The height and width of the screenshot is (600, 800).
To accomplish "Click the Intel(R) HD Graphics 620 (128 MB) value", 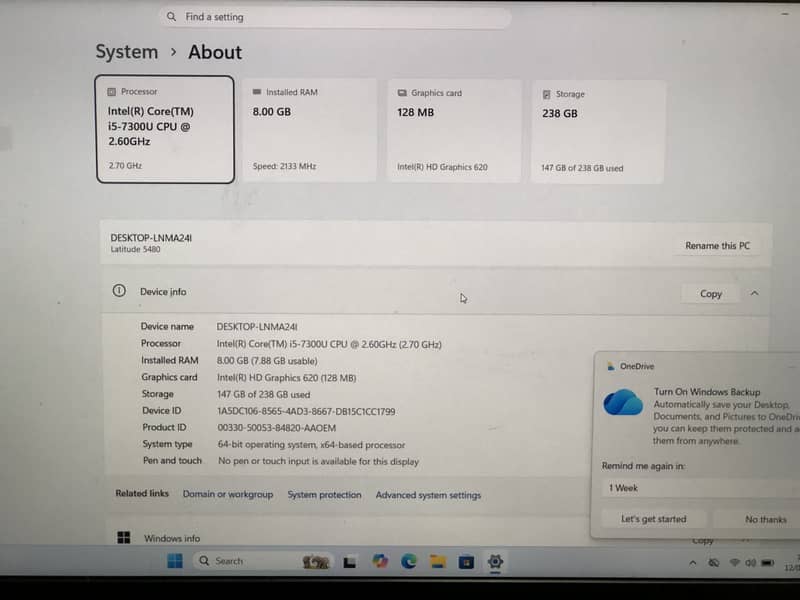I will pos(286,378).
